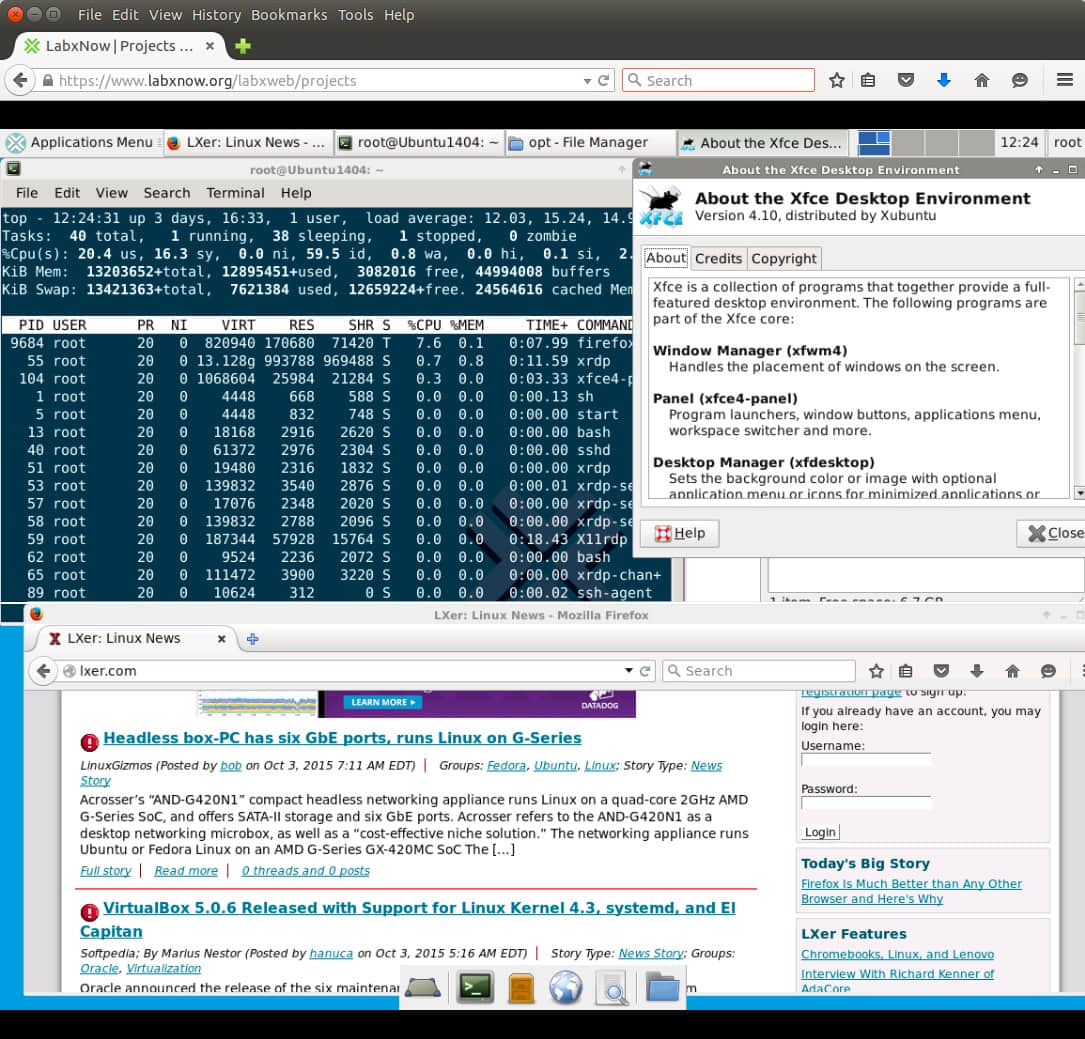Screen dimensions: 1085x1039
Task: Switch to the Credits tab in About Xfce
Action: point(718,258)
